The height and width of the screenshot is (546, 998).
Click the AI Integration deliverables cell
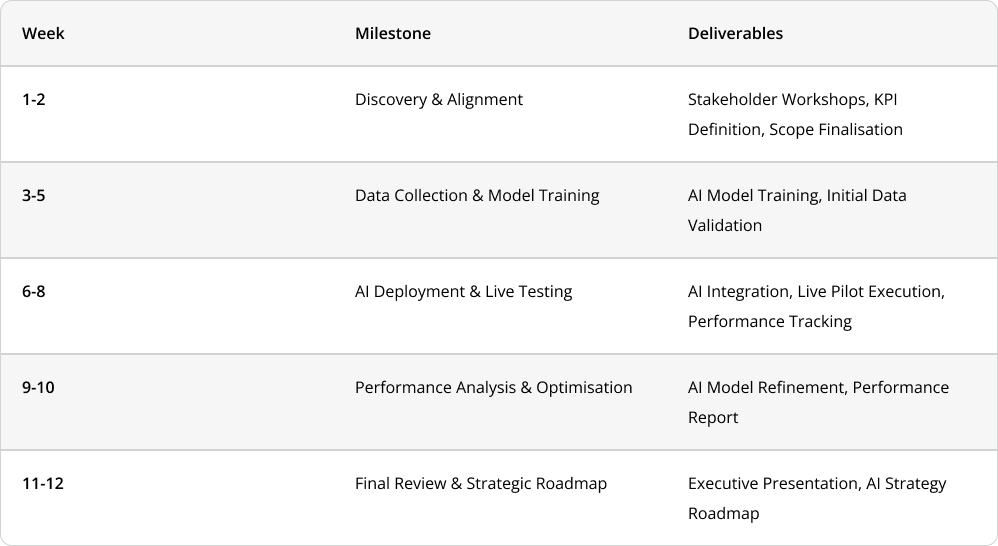816,307
